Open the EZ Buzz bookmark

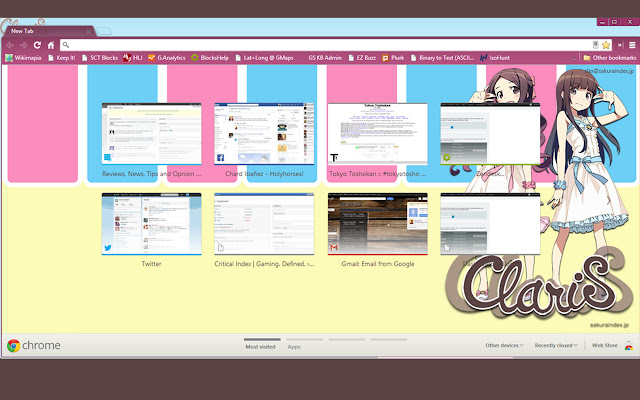pos(362,58)
